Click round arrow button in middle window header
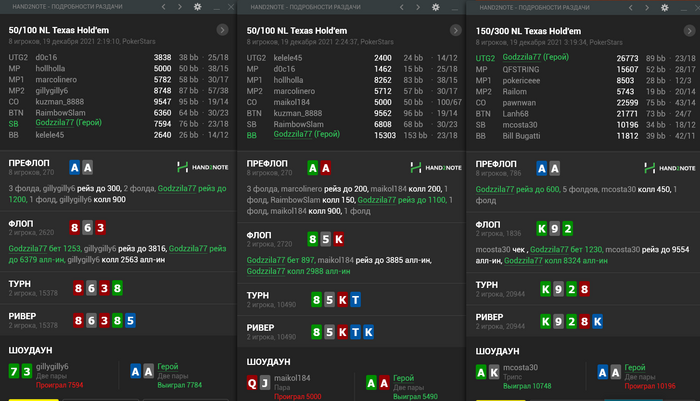Viewport: 700px width, 401px height. [455, 30]
